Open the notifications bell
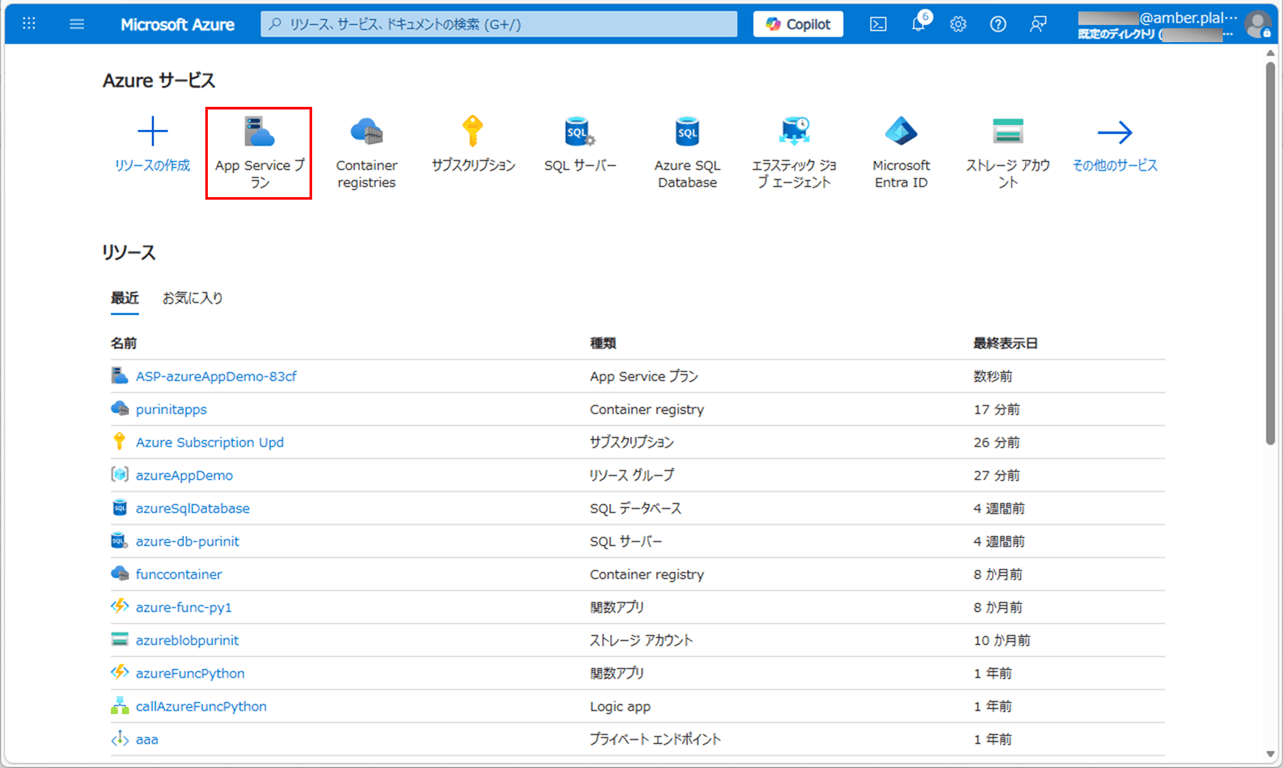1283x768 pixels. point(918,24)
